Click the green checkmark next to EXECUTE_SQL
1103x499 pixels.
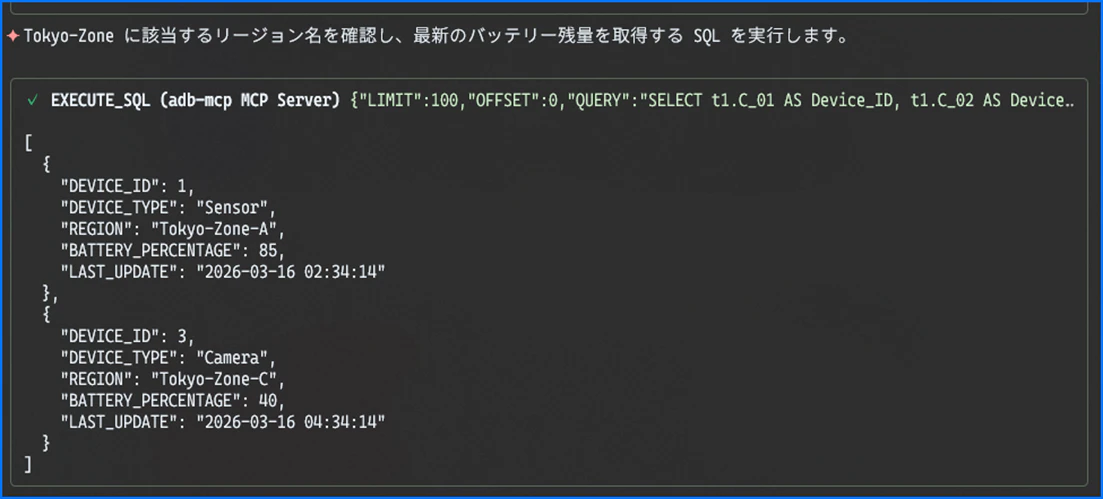tap(32, 101)
